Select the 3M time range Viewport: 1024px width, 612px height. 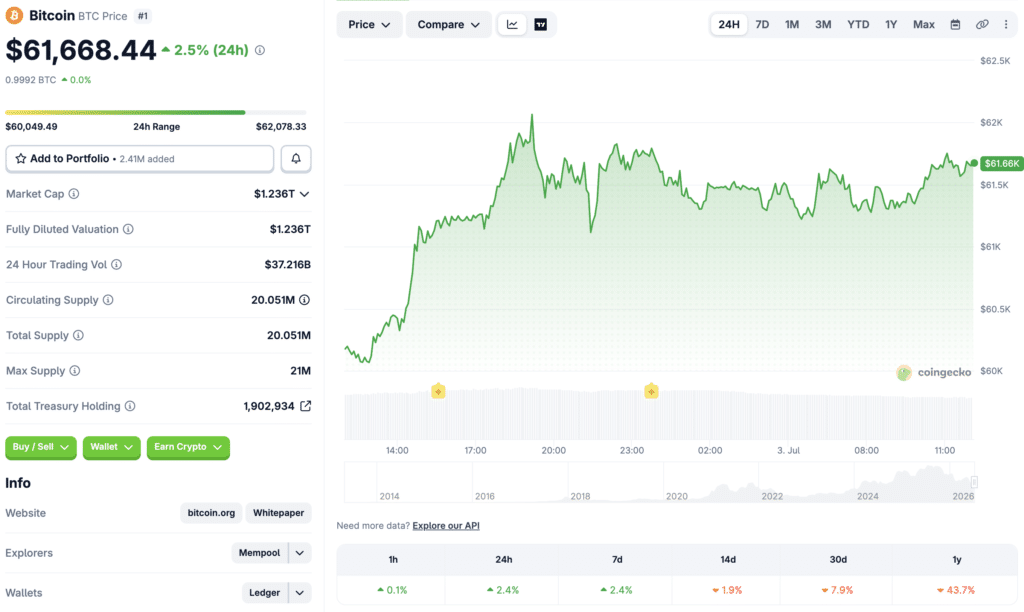pos(823,25)
